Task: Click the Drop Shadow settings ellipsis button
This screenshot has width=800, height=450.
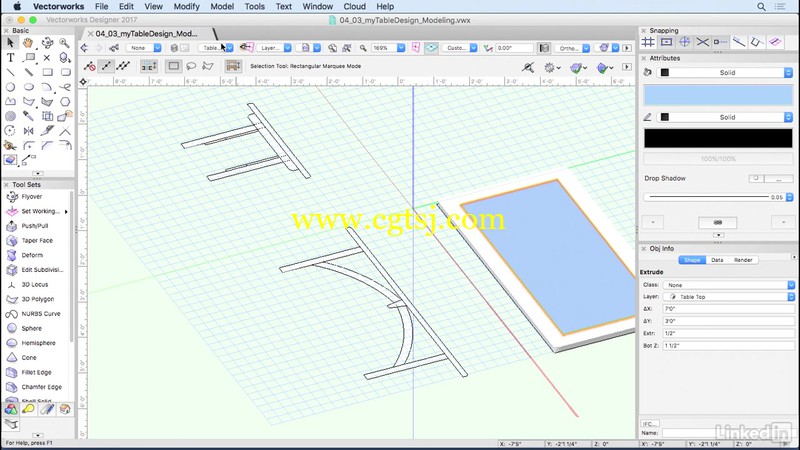Action: pos(779,179)
